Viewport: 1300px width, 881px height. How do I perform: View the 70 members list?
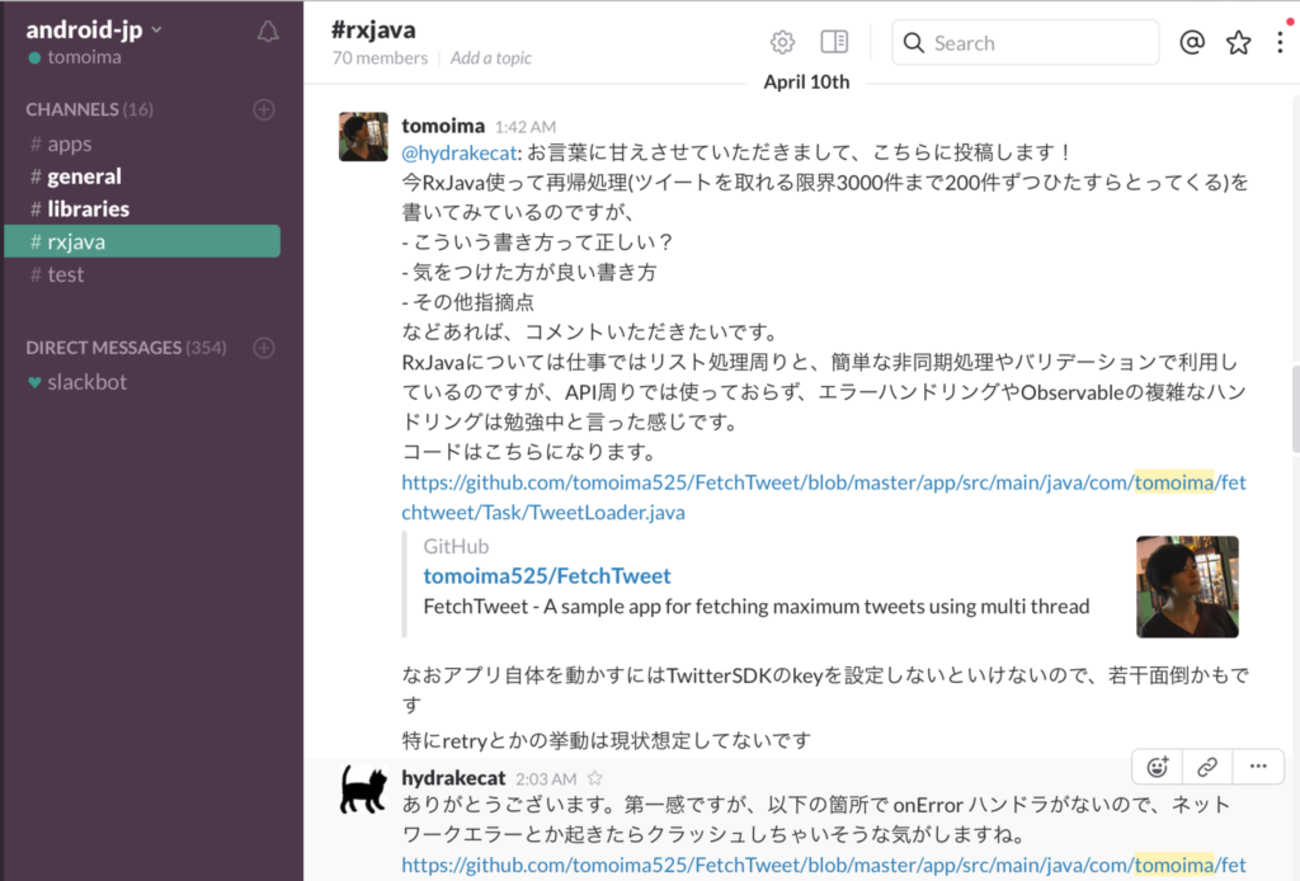(380, 58)
